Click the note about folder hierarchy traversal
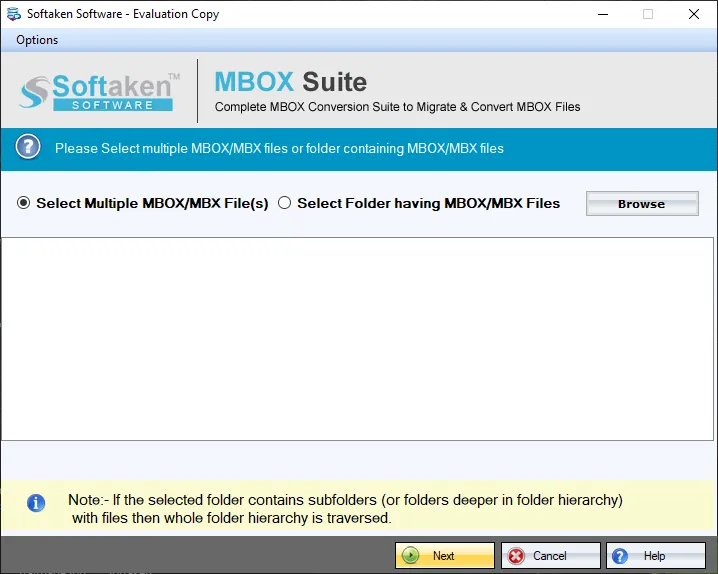 click(x=345, y=509)
